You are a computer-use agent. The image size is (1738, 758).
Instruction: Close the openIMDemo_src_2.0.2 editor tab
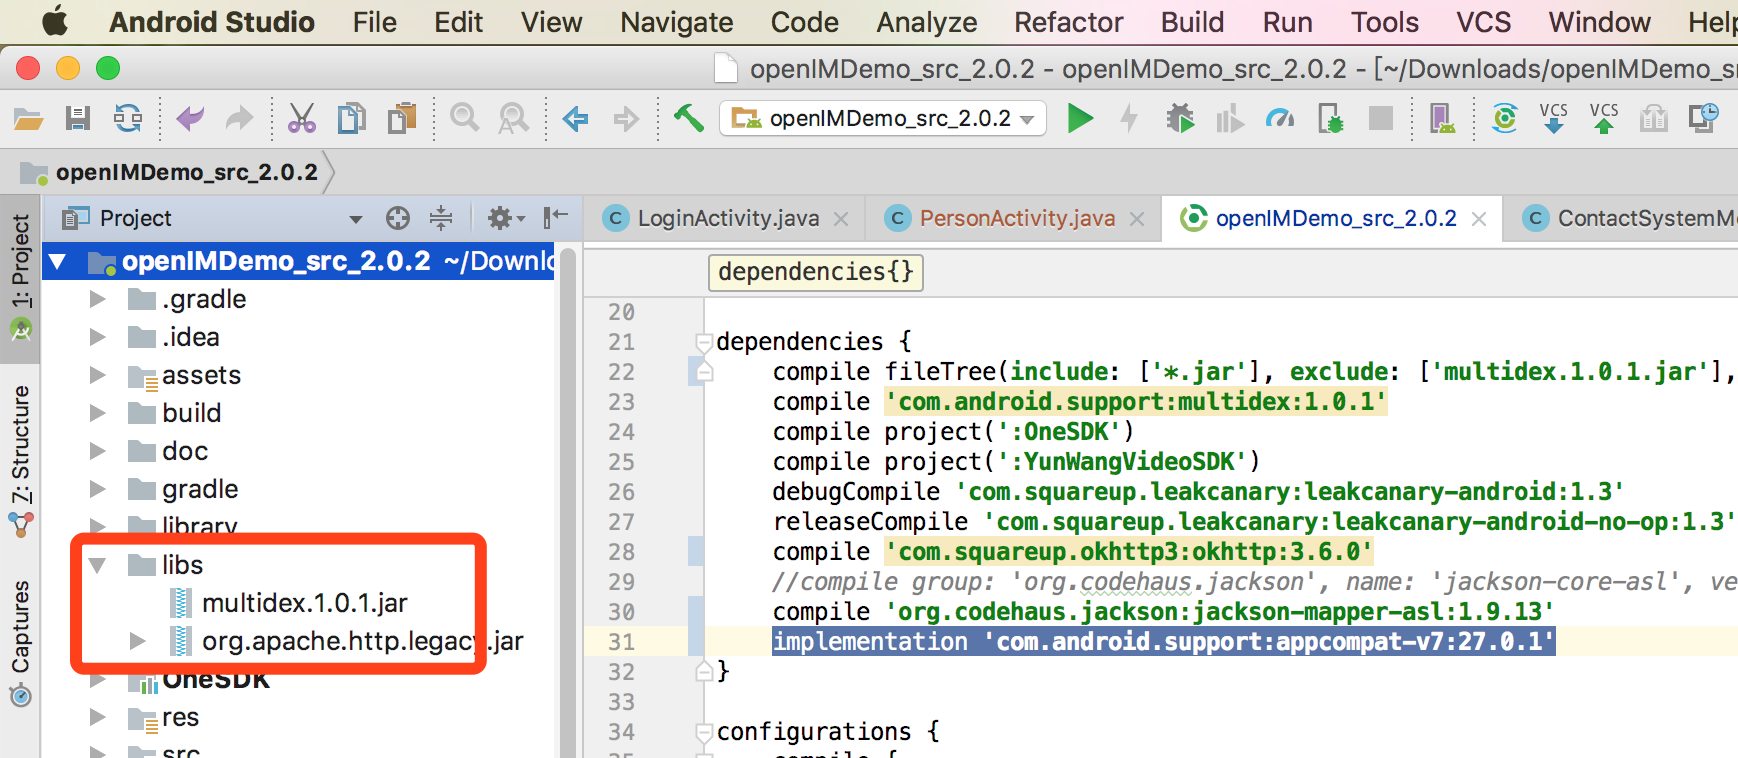pos(1479,219)
